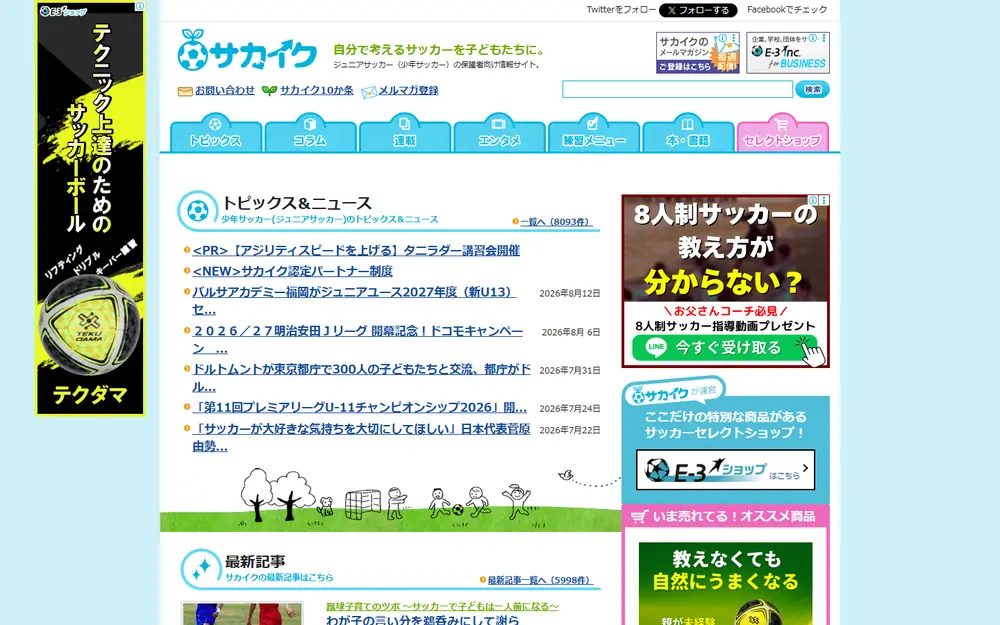The width and height of the screenshot is (1000, 625).
Task: Open the メルマガ登録 link
Action: tap(408, 91)
